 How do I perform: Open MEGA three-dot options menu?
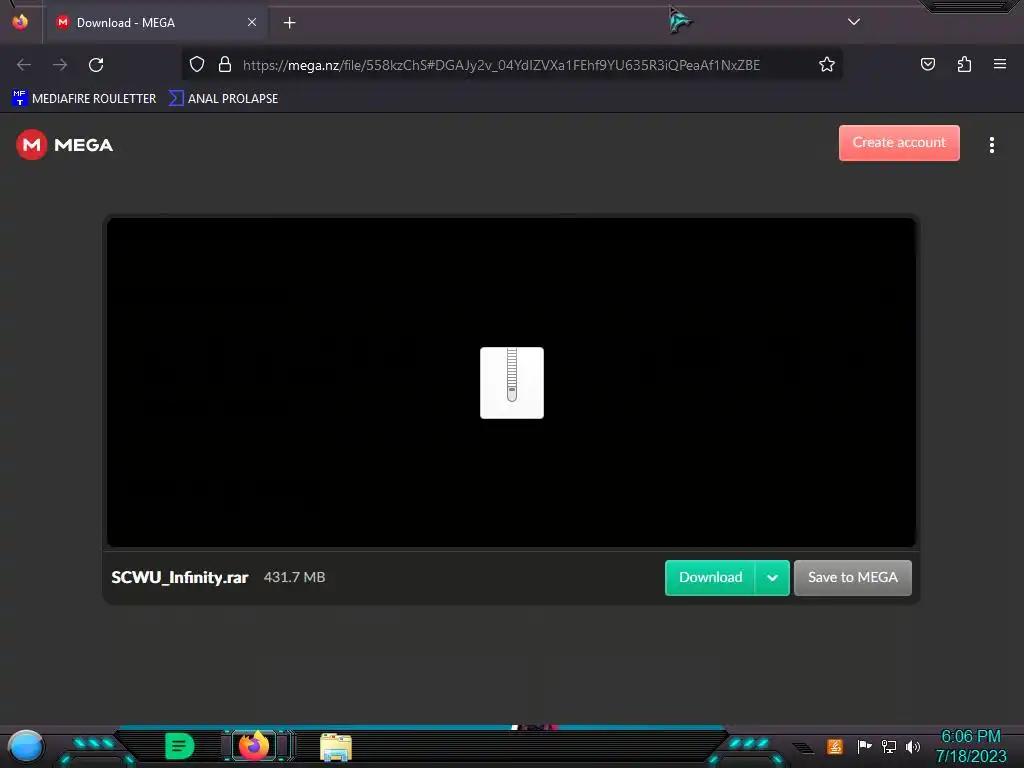(x=991, y=145)
